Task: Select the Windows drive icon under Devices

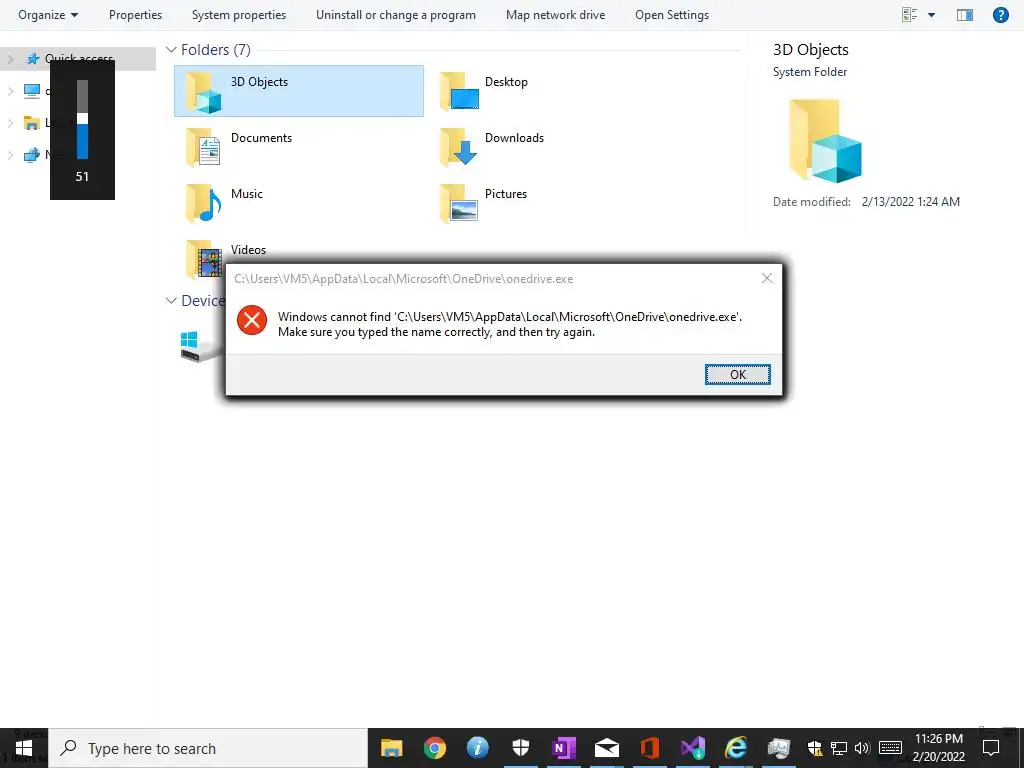Action: [x=200, y=346]
